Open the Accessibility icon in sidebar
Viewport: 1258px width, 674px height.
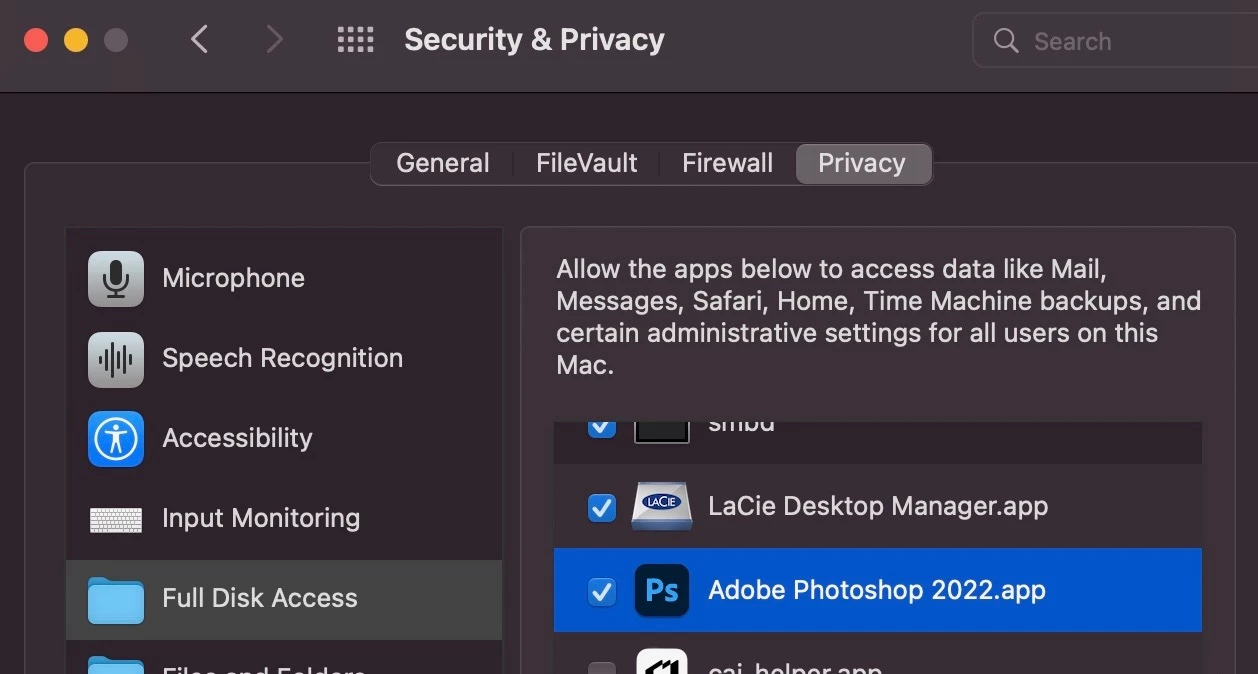point(116,438)
